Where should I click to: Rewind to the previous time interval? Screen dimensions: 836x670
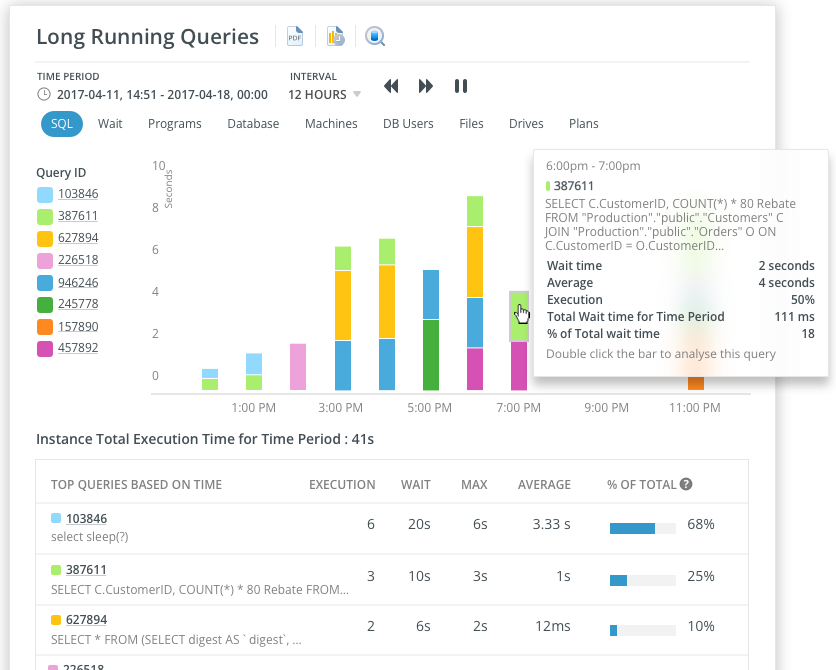pos(391,86)
